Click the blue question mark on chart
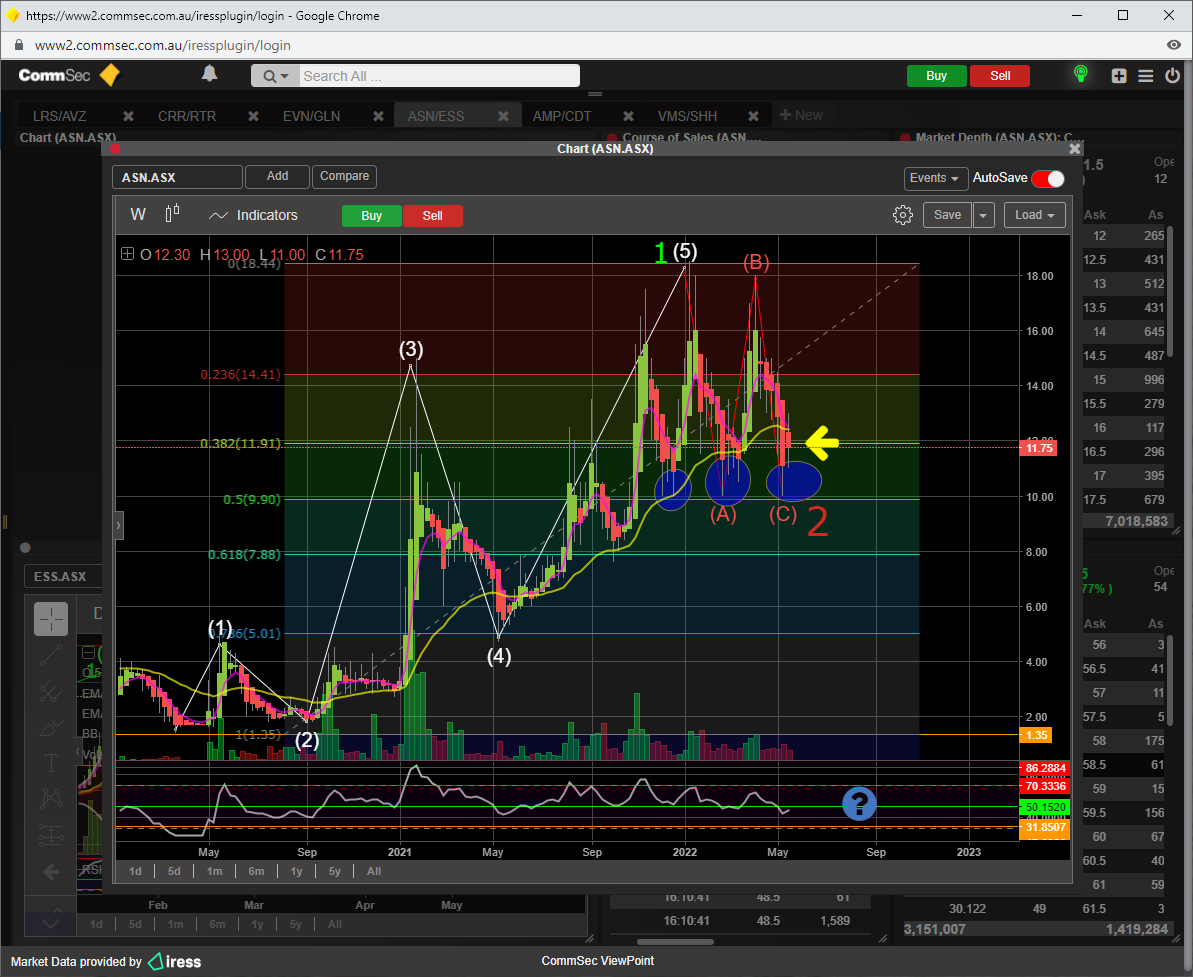The image size is (1193, 977). (859, 803)
